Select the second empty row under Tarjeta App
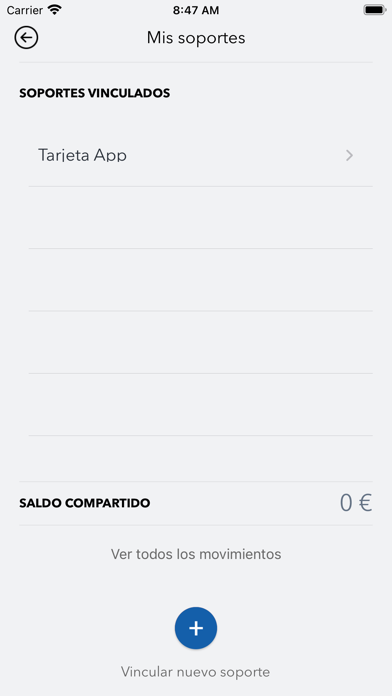This screenshot has width=392, height=696. 201,280
